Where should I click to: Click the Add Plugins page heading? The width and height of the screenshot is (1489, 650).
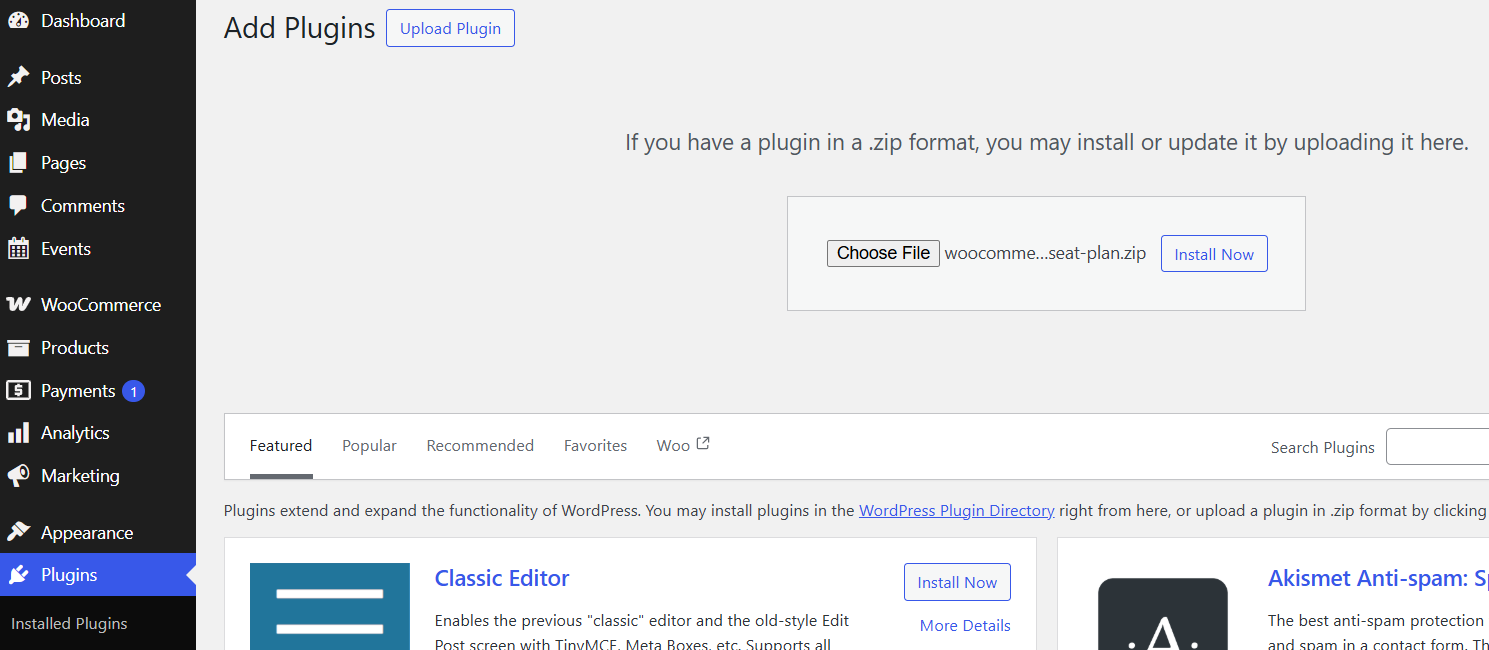(x=299, y=28)
